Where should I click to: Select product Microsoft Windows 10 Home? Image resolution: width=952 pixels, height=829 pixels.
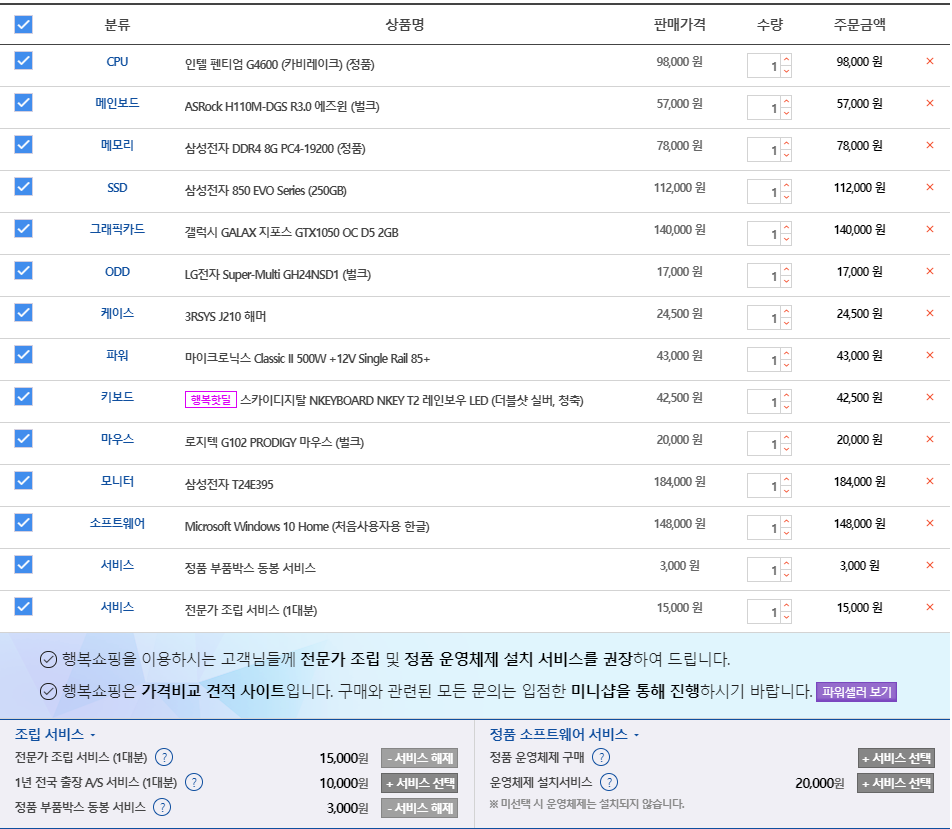point(307,527)
